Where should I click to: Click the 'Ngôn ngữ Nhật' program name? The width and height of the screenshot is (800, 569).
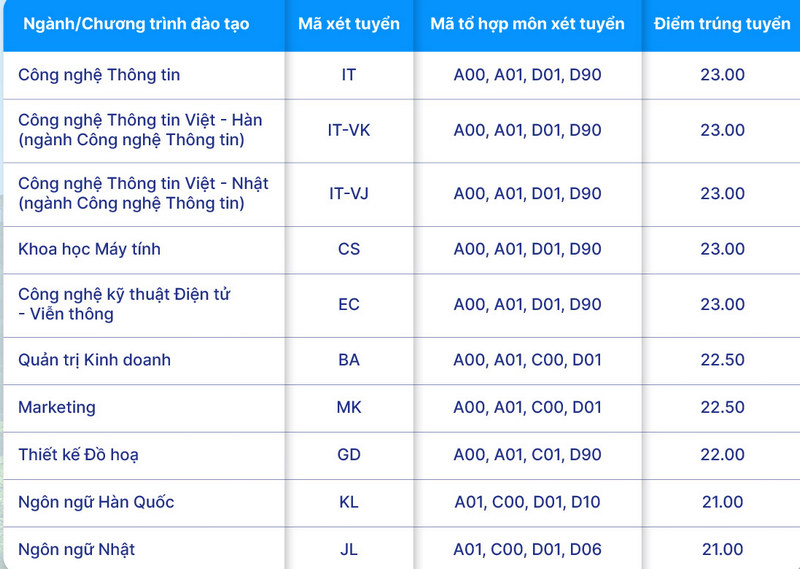[77, 550]
